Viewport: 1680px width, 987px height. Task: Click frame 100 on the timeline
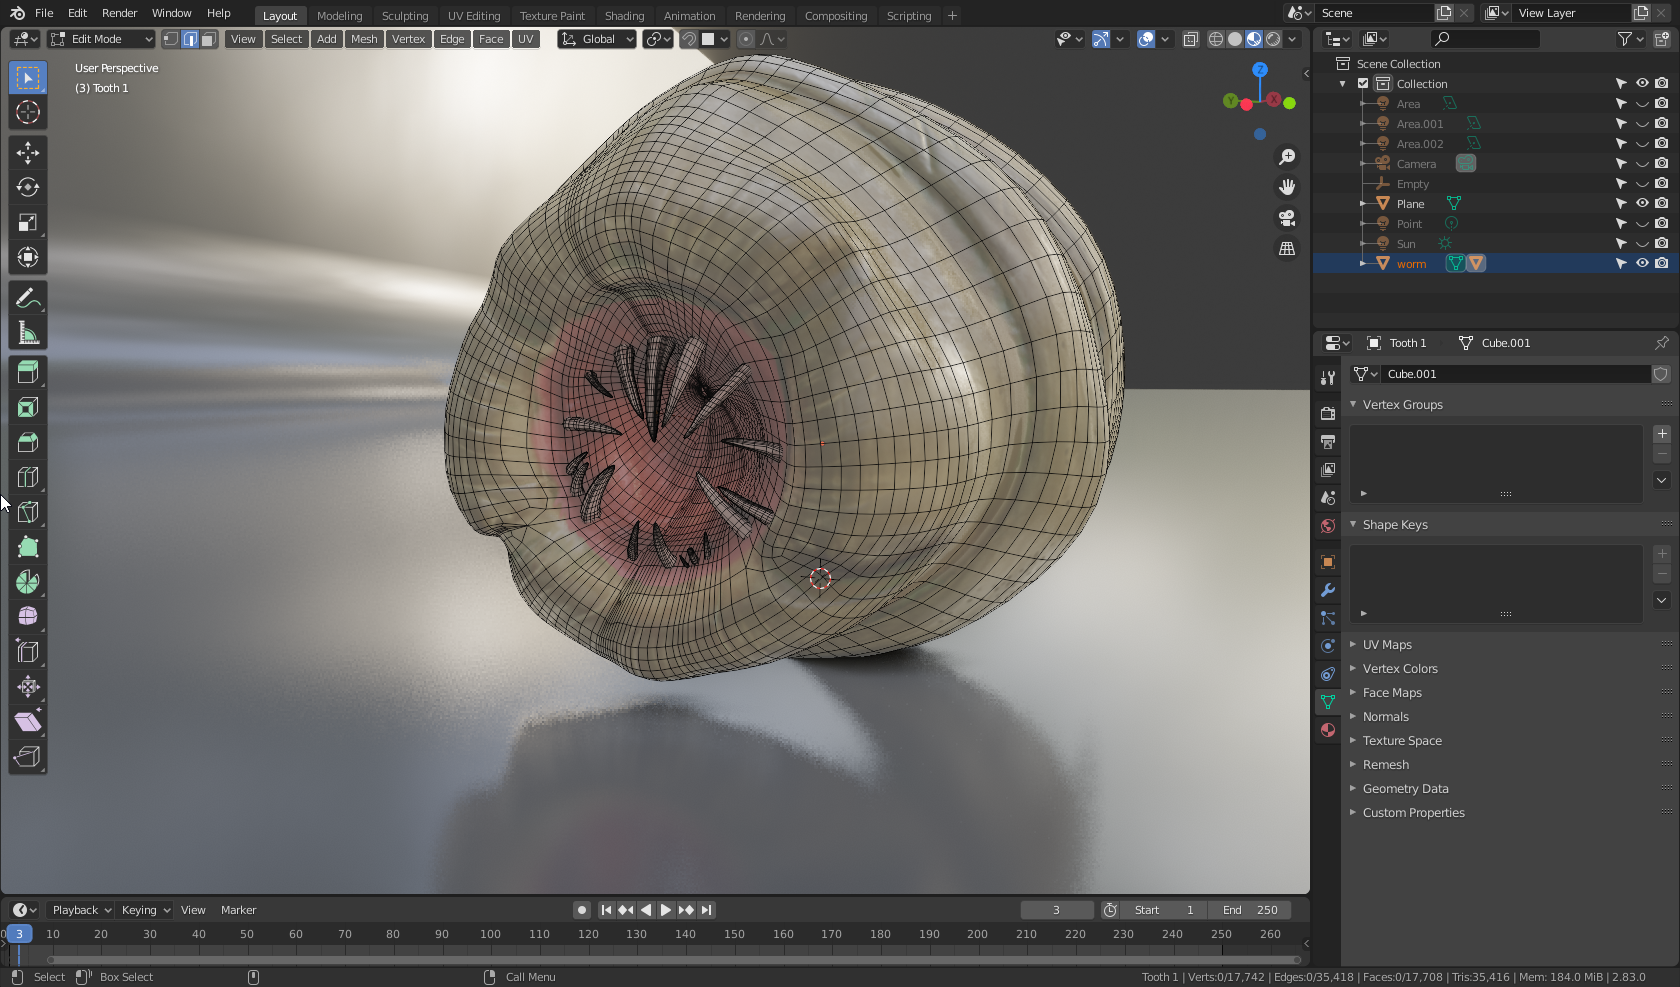click(x=490, y=934)
